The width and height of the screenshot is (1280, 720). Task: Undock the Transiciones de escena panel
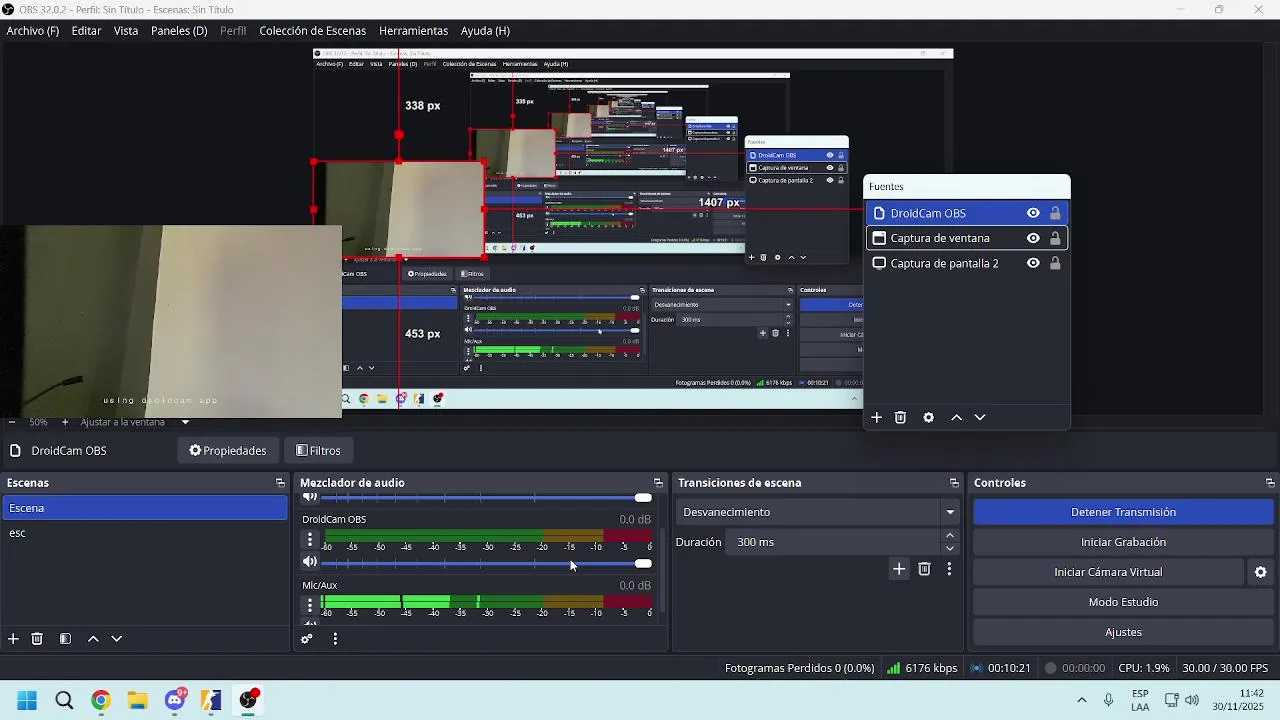954,483
